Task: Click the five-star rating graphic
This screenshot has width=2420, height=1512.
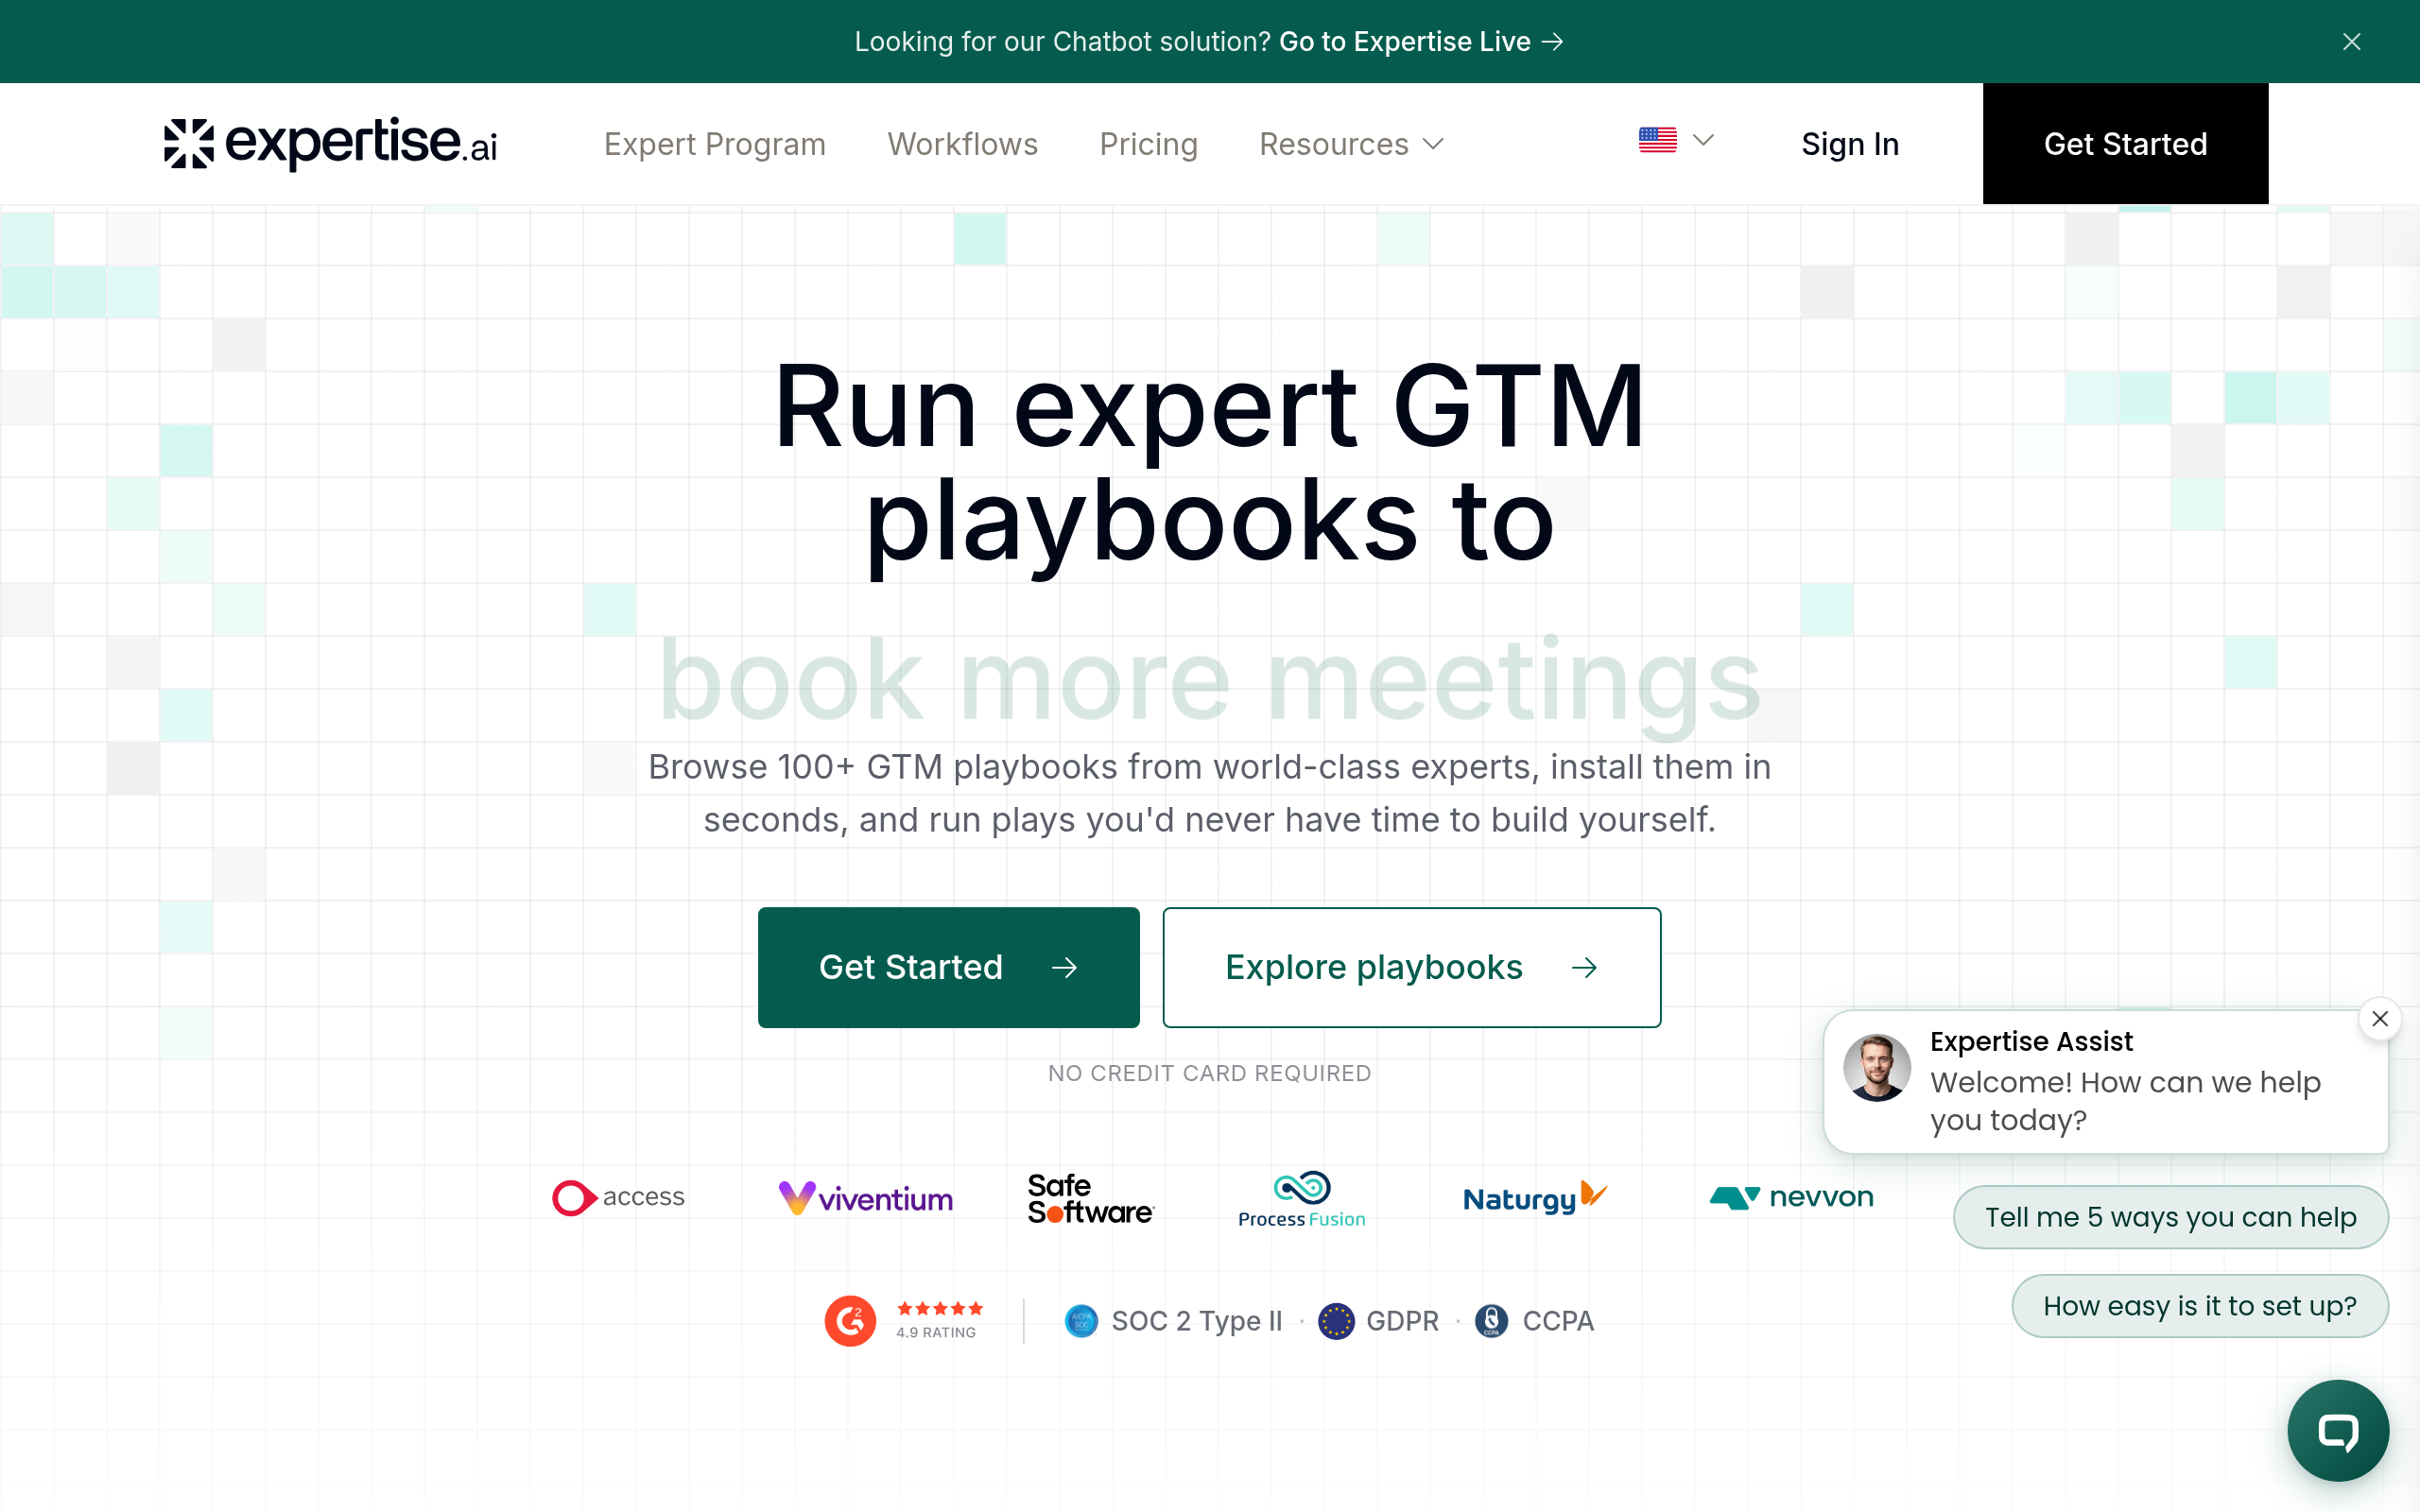Action: [x=940, y=1308]
